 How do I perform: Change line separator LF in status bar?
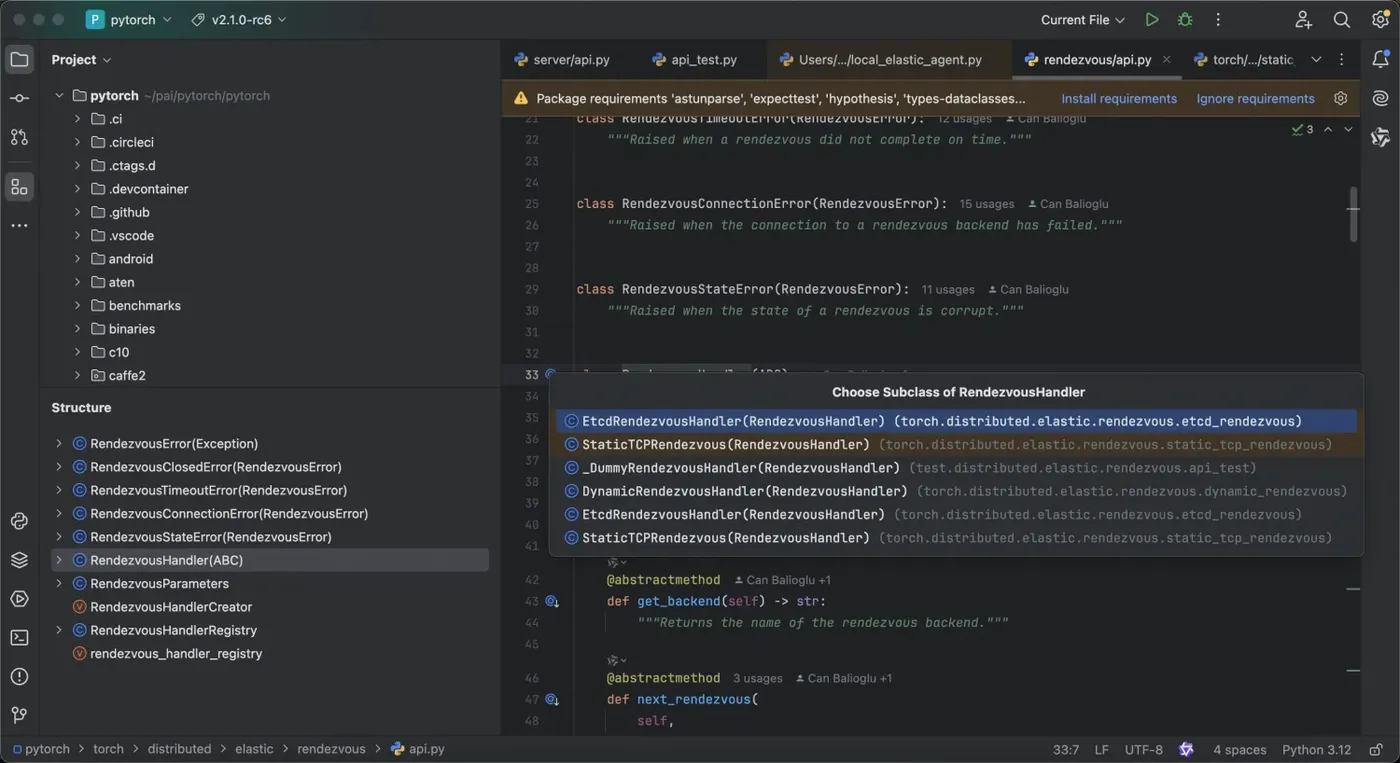(1101, 749)
